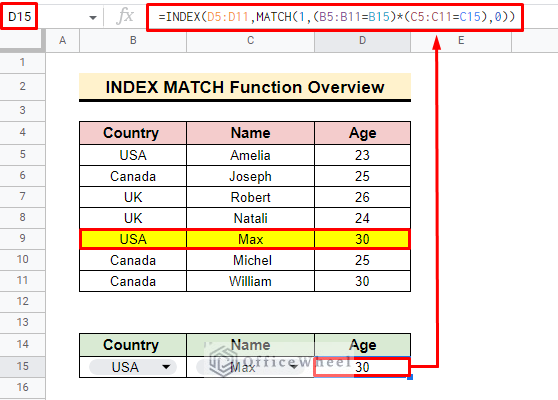Click UK in Robert's row

coord(133,197)
